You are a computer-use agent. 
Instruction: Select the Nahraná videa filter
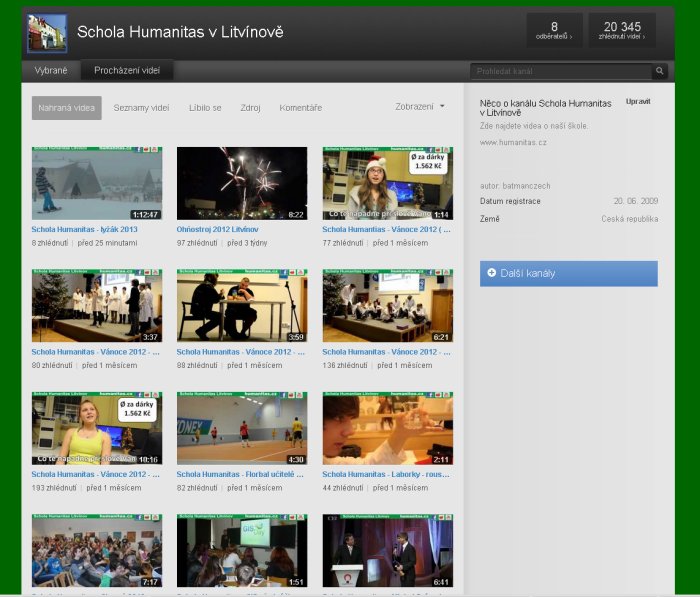[x=67, y=107]
